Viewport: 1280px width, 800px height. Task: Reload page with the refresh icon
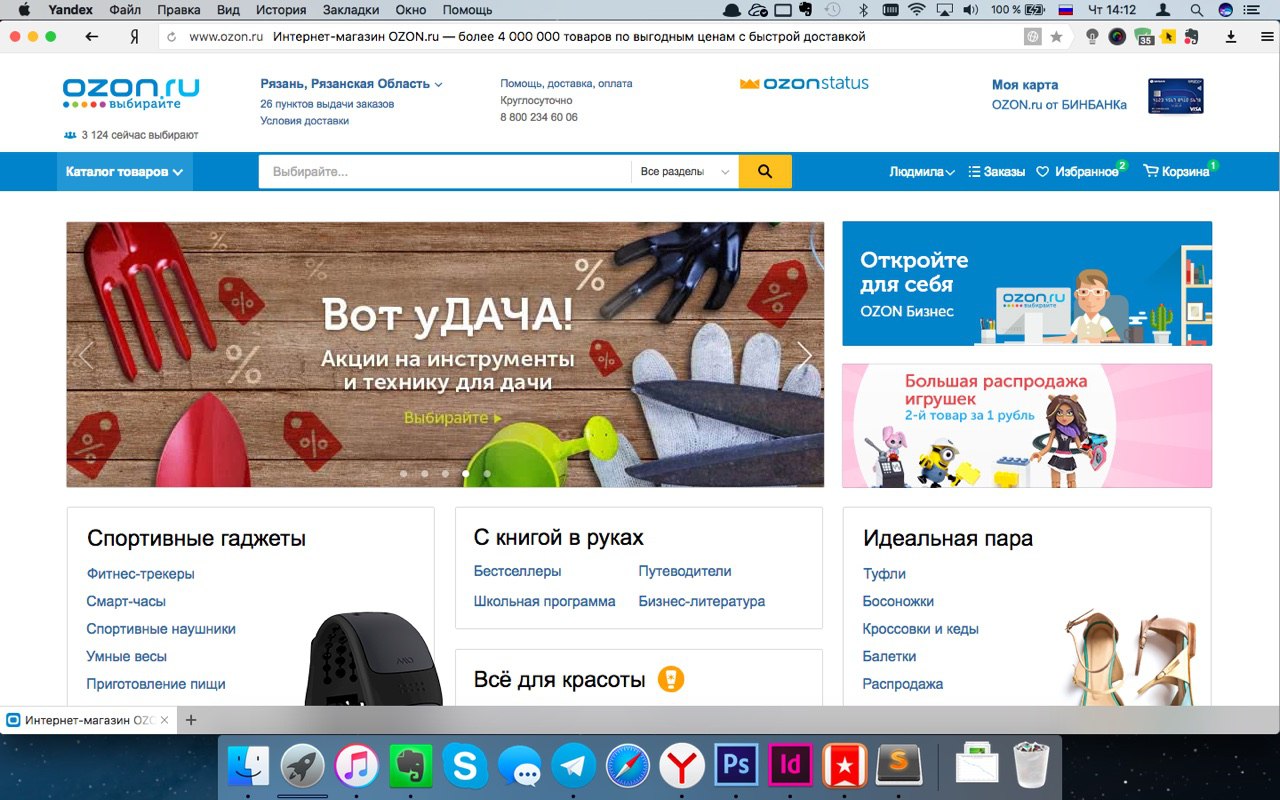pyautogui.click(x=172, y=37)
